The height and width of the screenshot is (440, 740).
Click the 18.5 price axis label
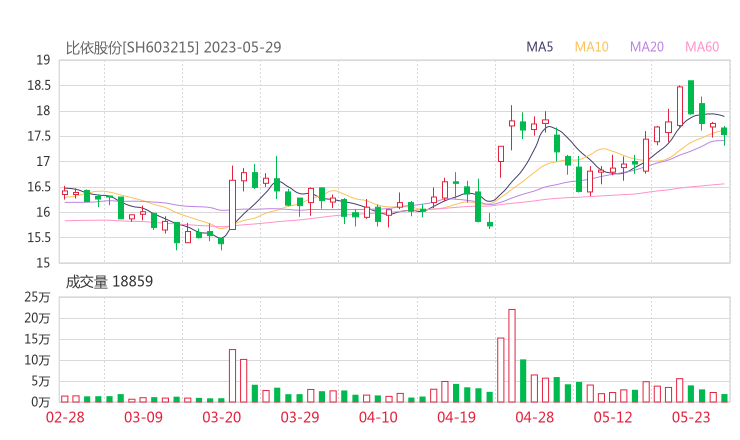click(39, 85)
